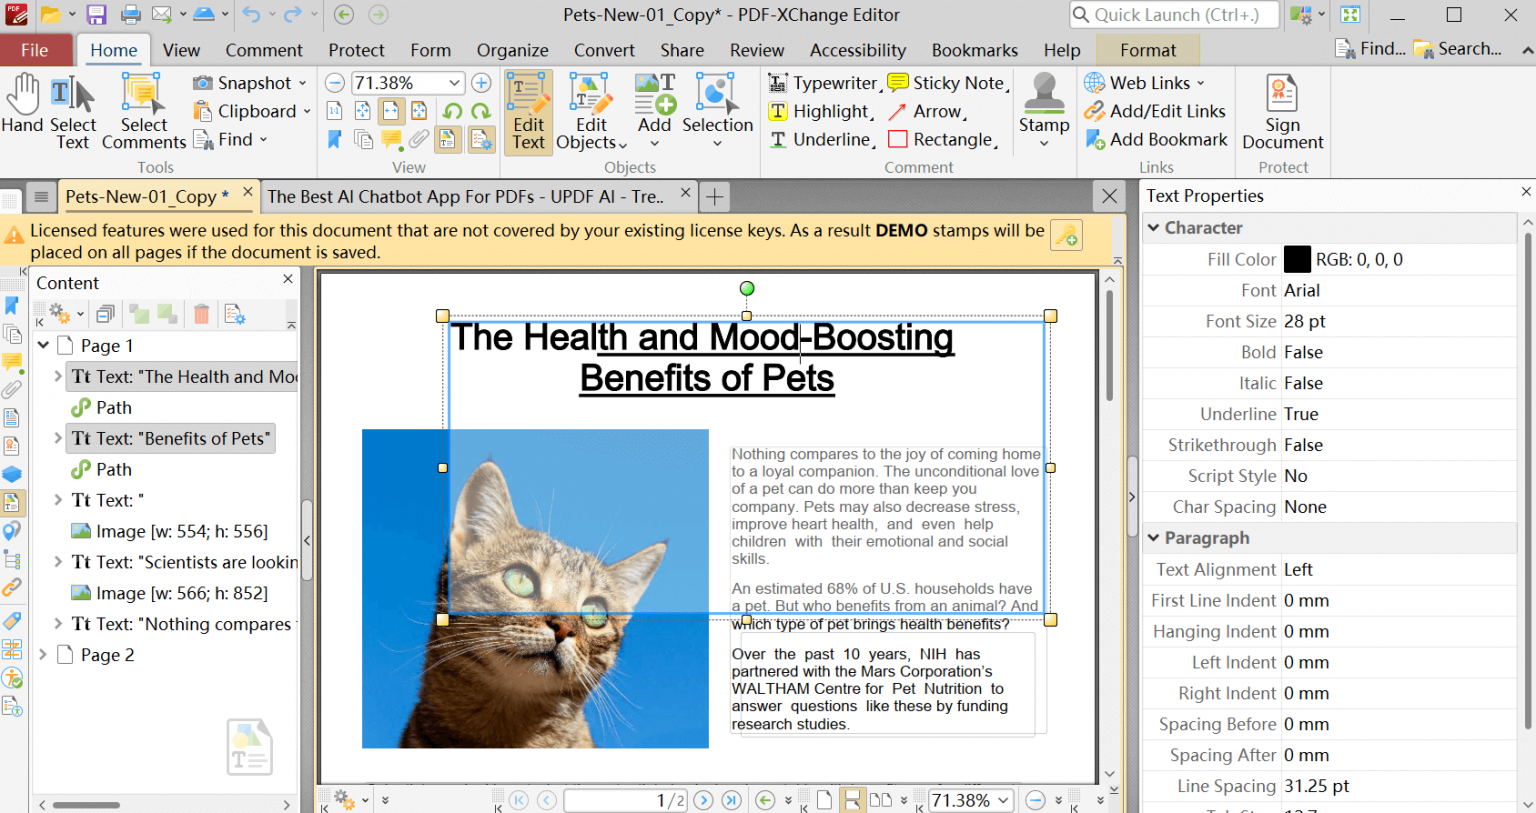Open the status bar zoom dropdown
Screen dimensions: 1536x813
click(1003, 800)
